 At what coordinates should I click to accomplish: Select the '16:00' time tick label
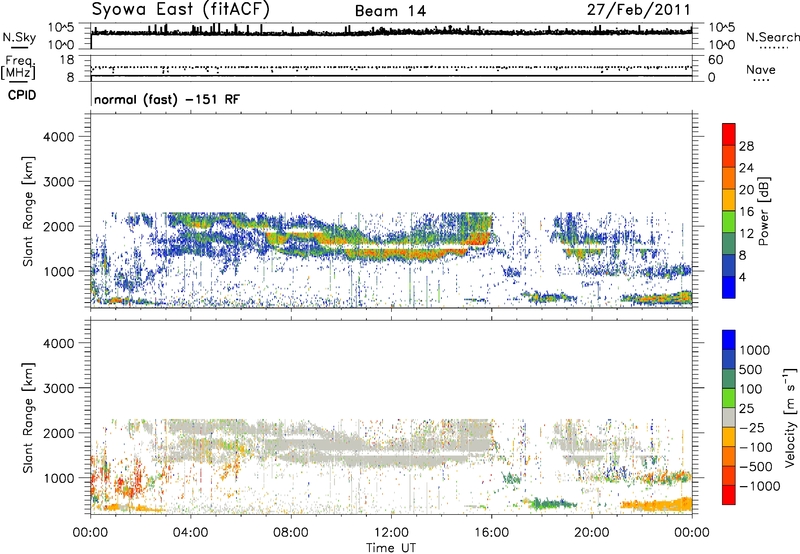[x=491, y=533]
